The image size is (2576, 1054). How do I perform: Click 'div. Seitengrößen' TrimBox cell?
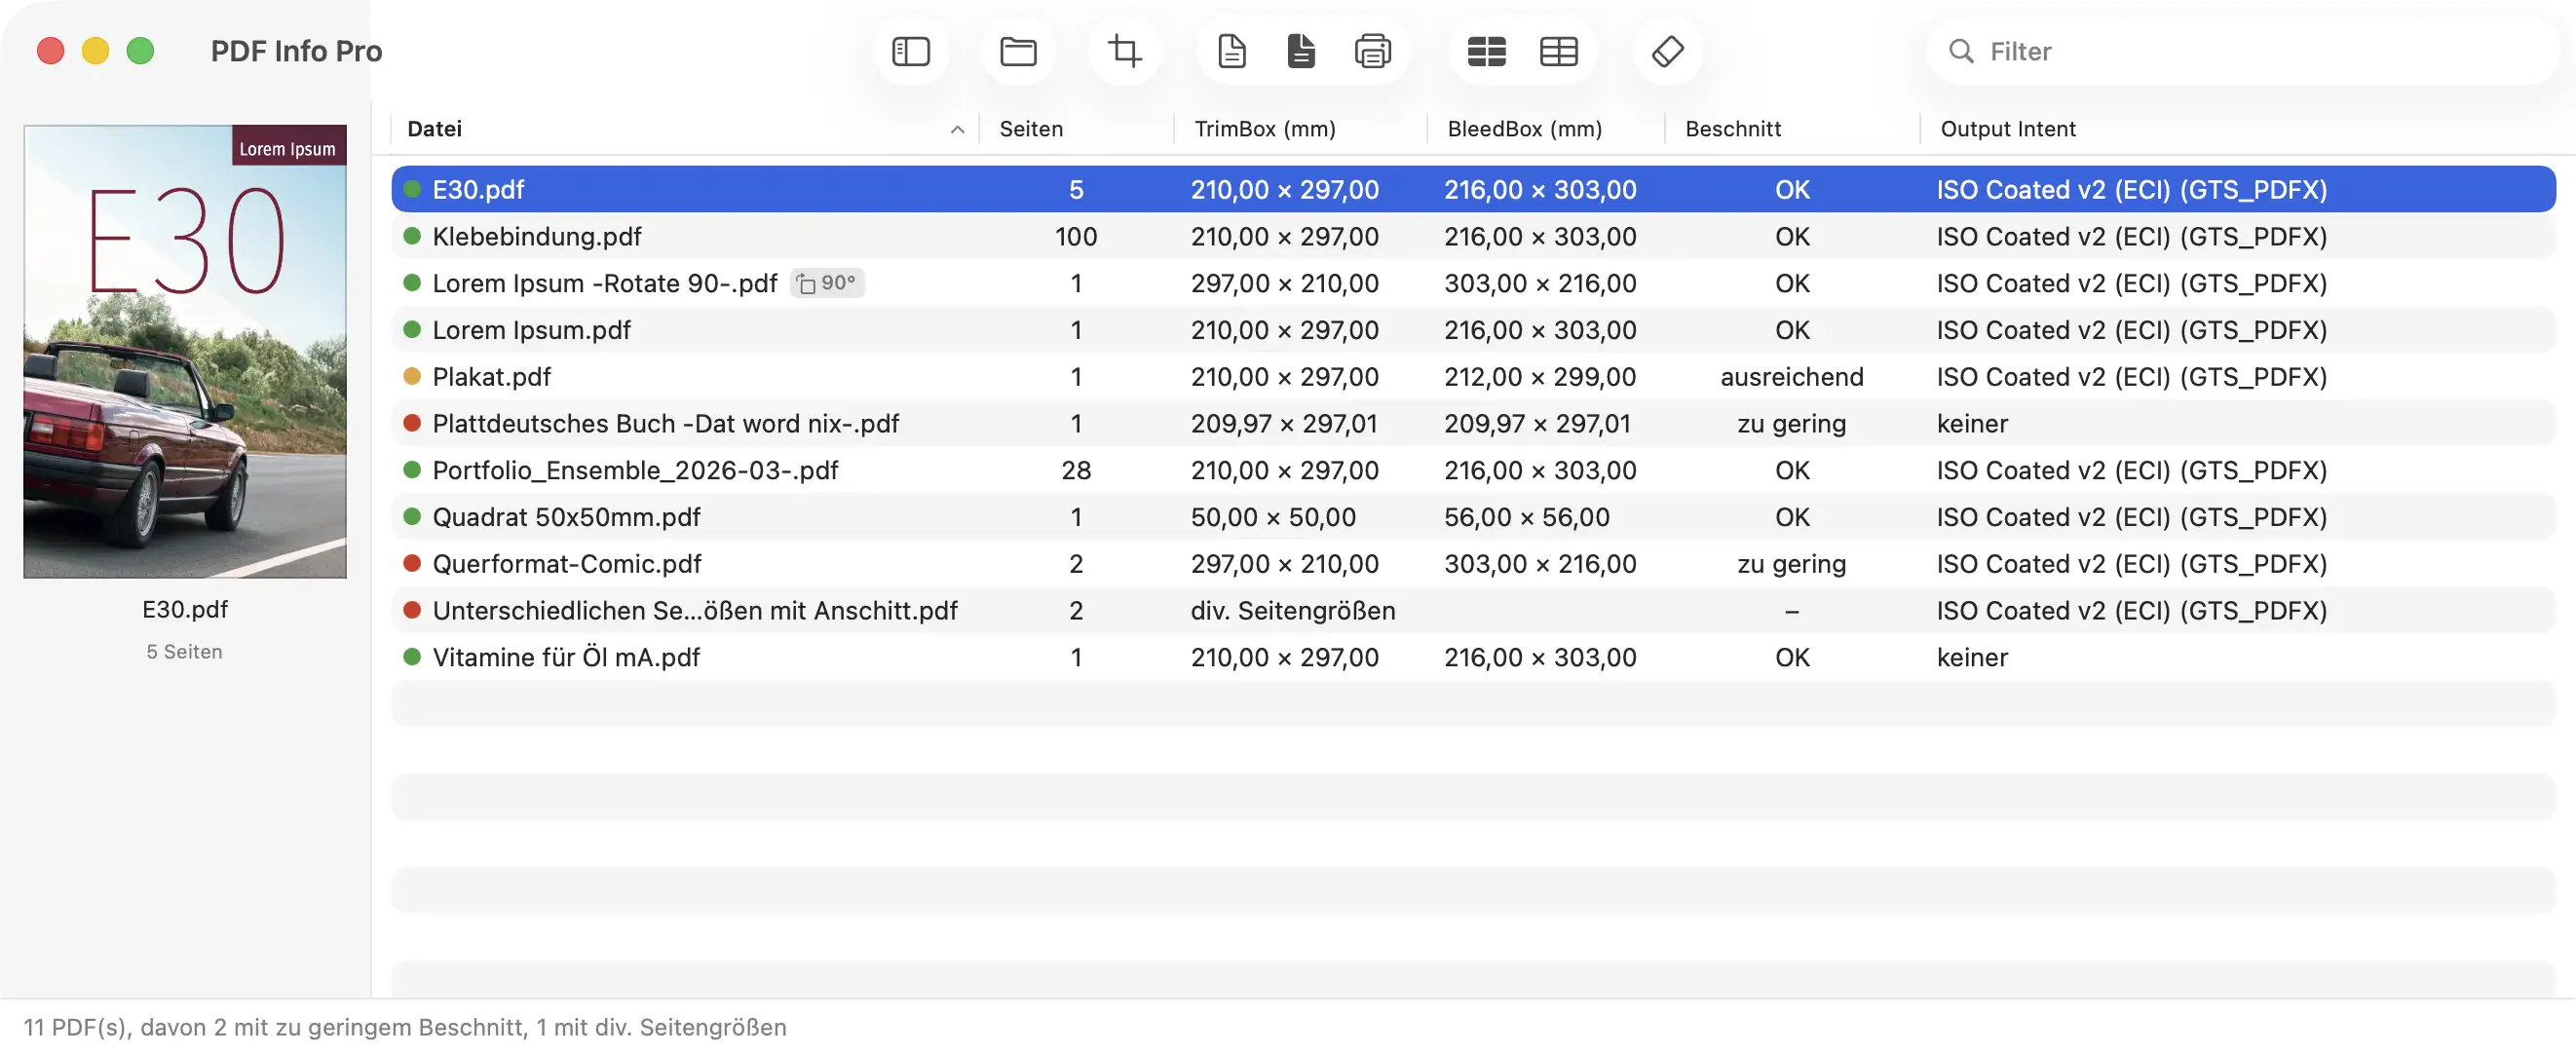1292,610
